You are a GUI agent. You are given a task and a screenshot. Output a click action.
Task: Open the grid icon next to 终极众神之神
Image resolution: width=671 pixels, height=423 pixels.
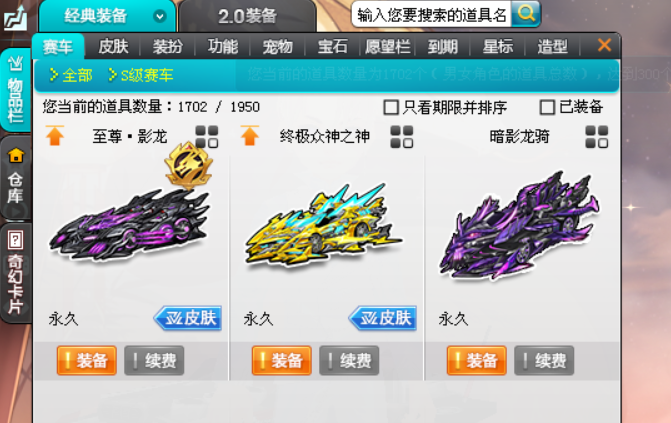pyautogui.click(x=402, y=137)
